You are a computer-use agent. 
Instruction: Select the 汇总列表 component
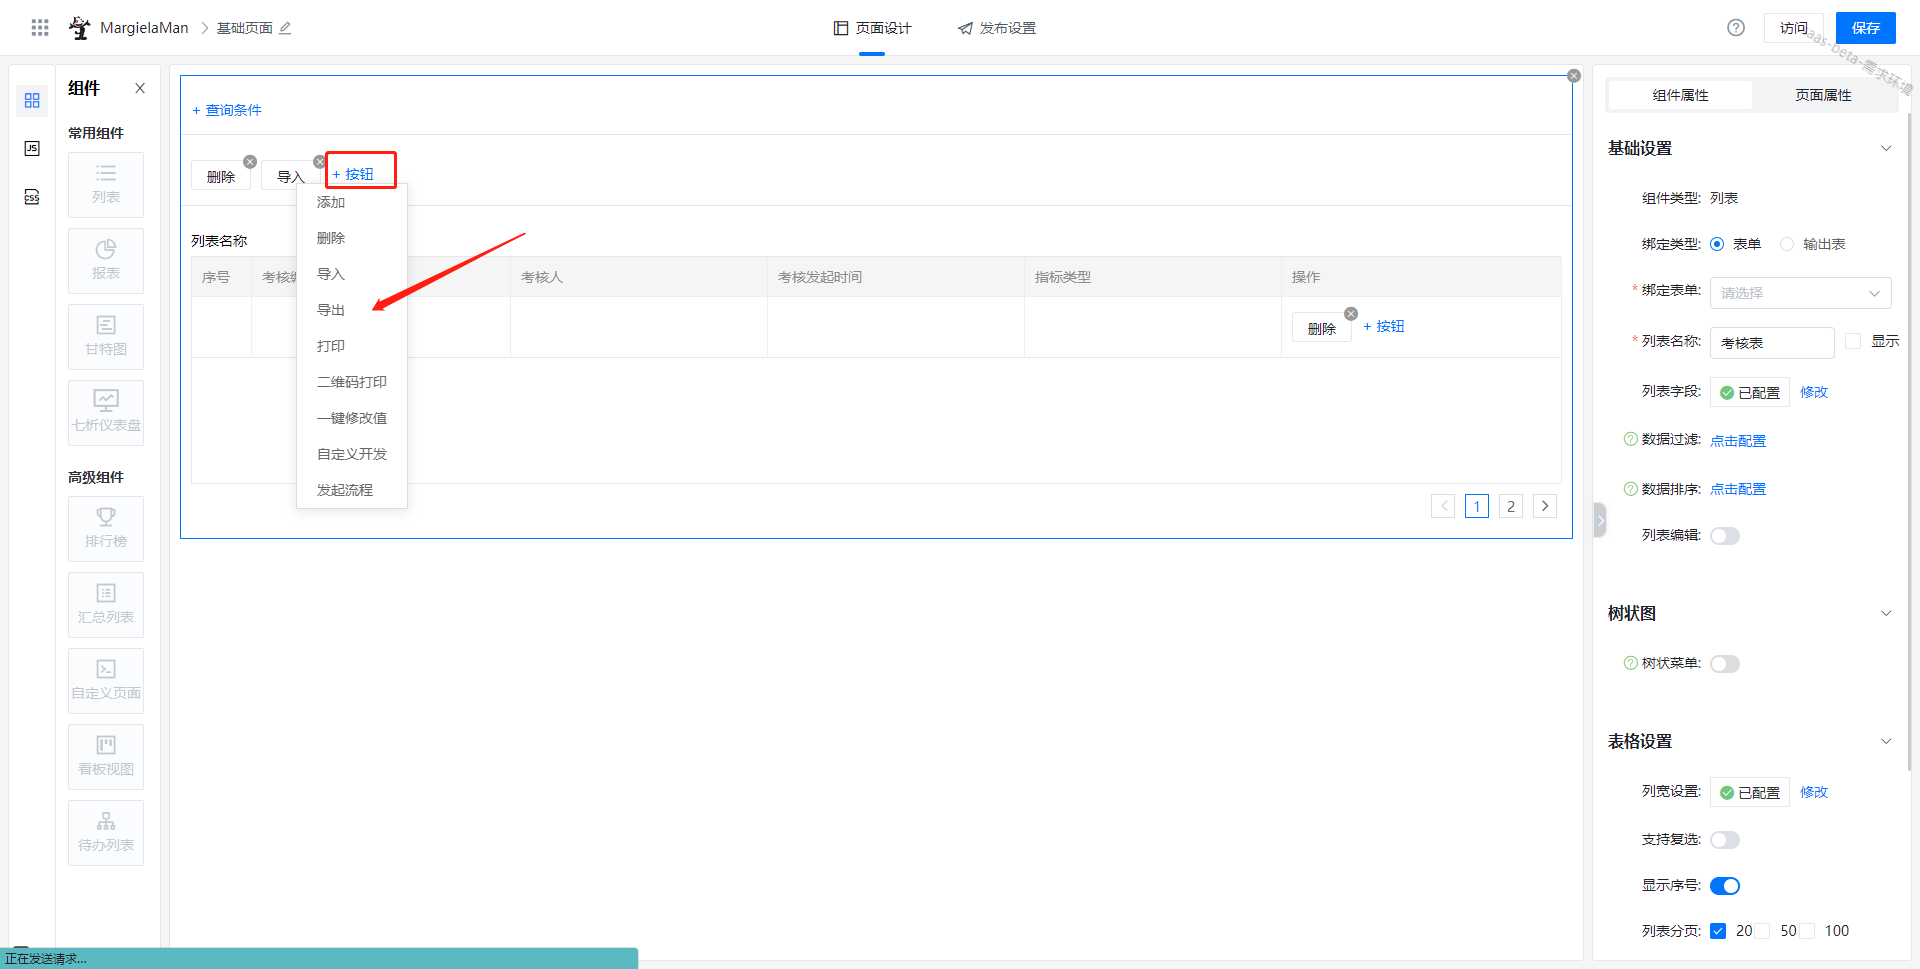pos(106,605)
